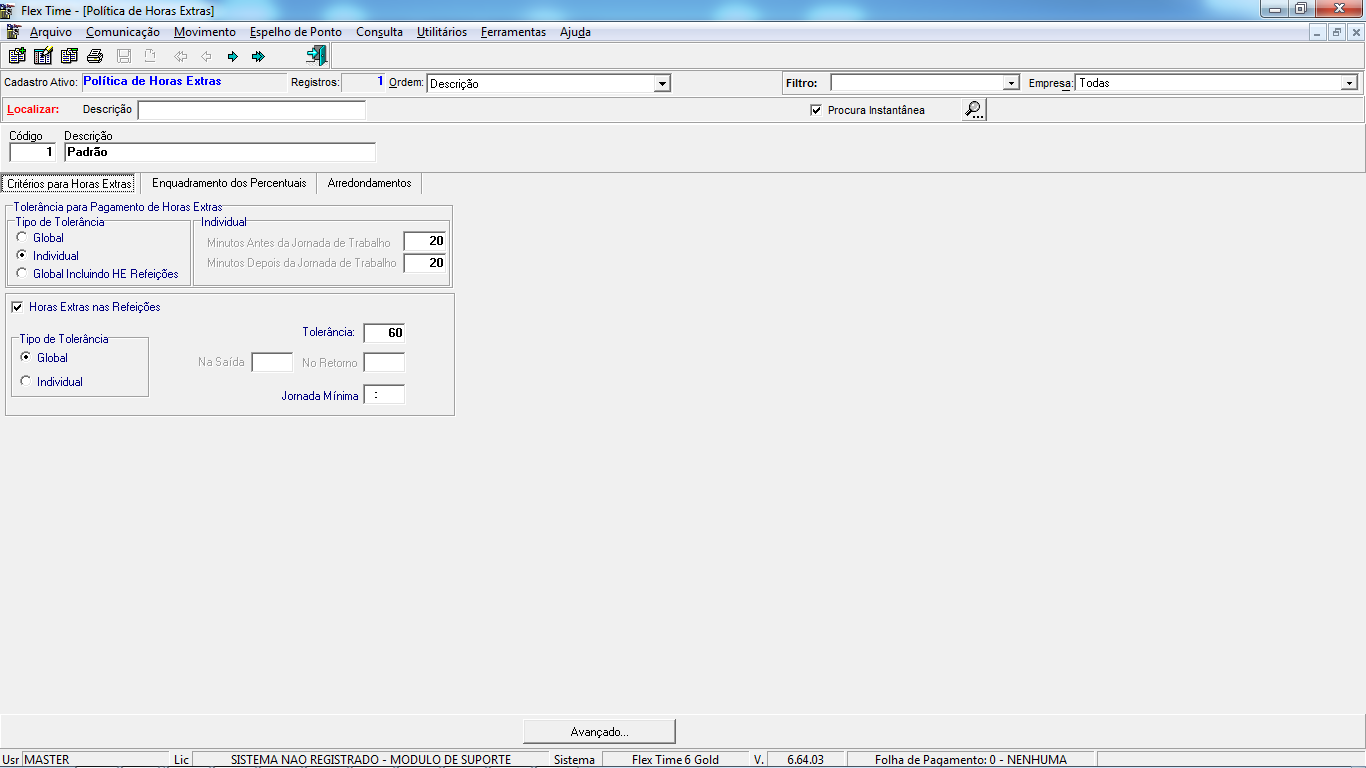Click the Flex Time 6 Gold status entry
Image resolution: width=1366 pixels, height=768 pixels.
pos(675,760)
